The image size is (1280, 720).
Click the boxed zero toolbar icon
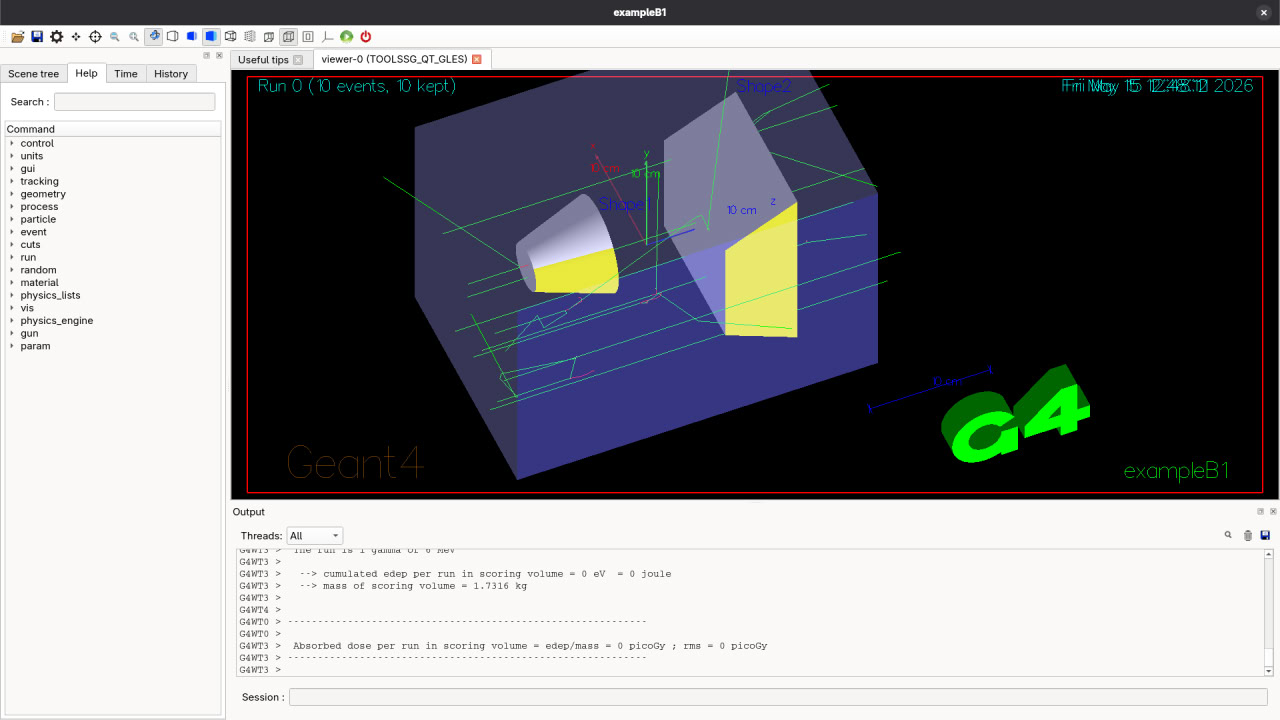click(308, 37)
